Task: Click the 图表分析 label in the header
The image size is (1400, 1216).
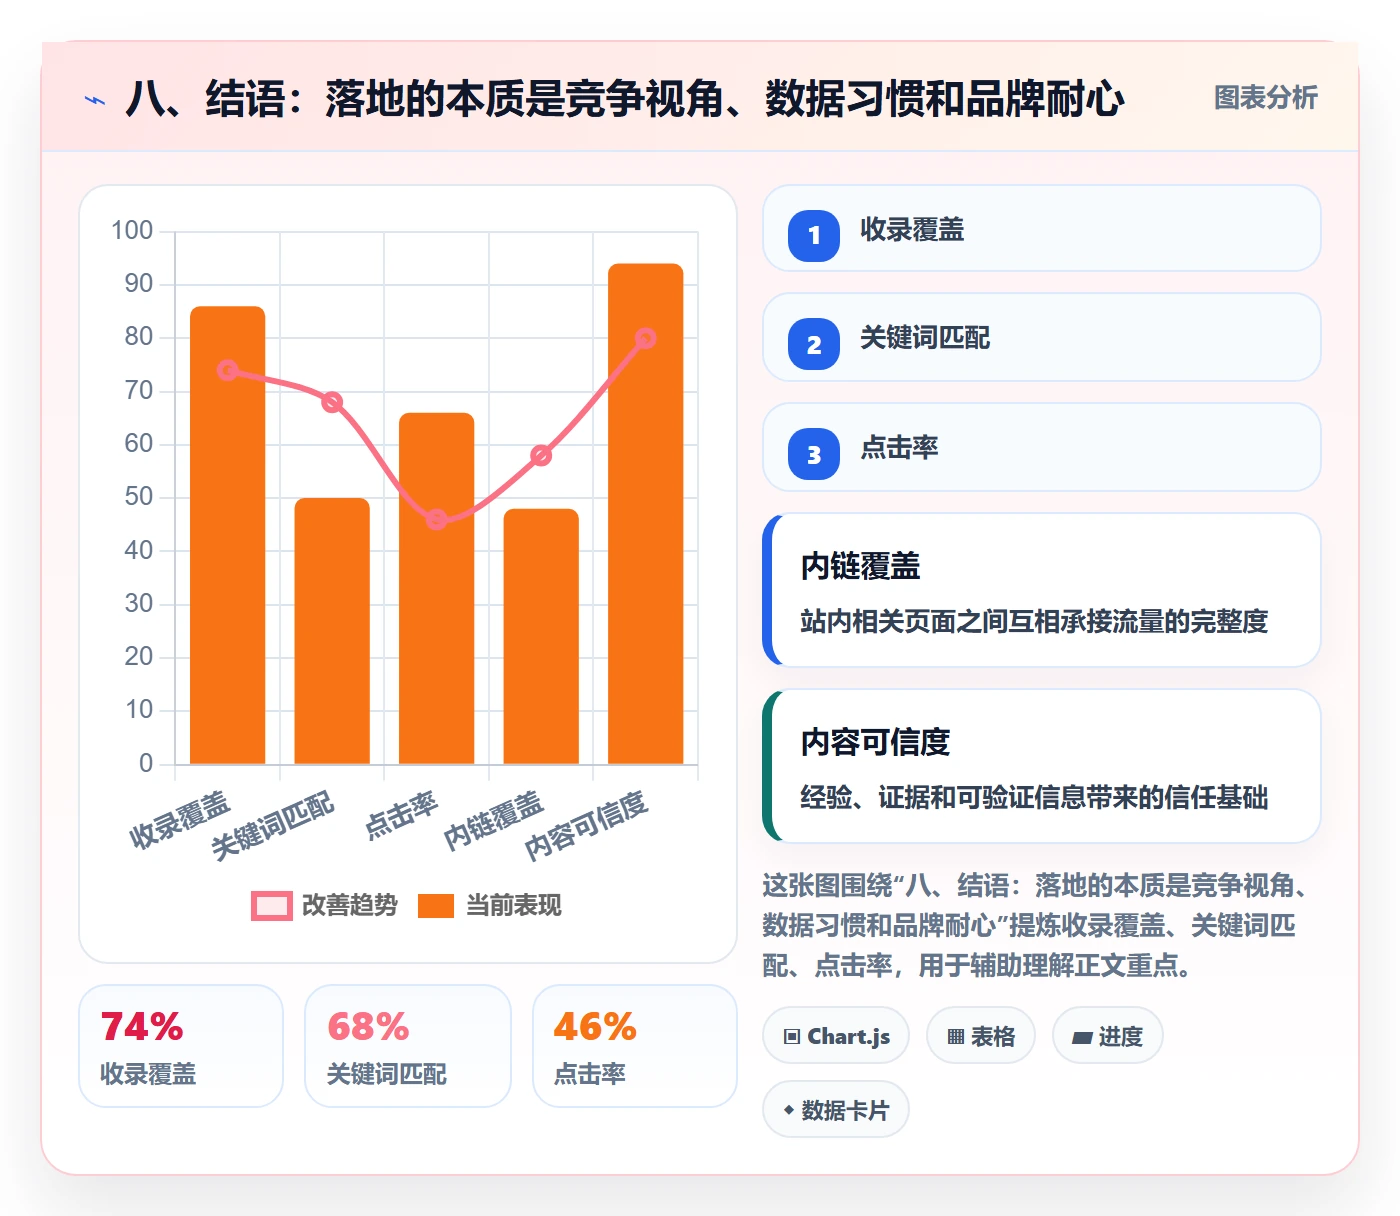Action: click(x=1265, y=98)
